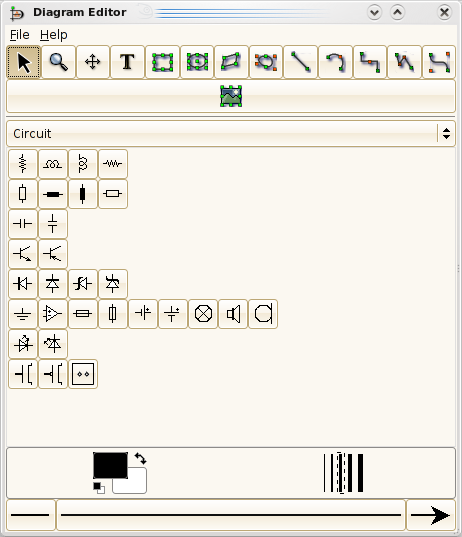Pick the vertical fuse symbol
The width and height of the screenshot is (462, 537).
pyautogui.click(x=113, y=314)
